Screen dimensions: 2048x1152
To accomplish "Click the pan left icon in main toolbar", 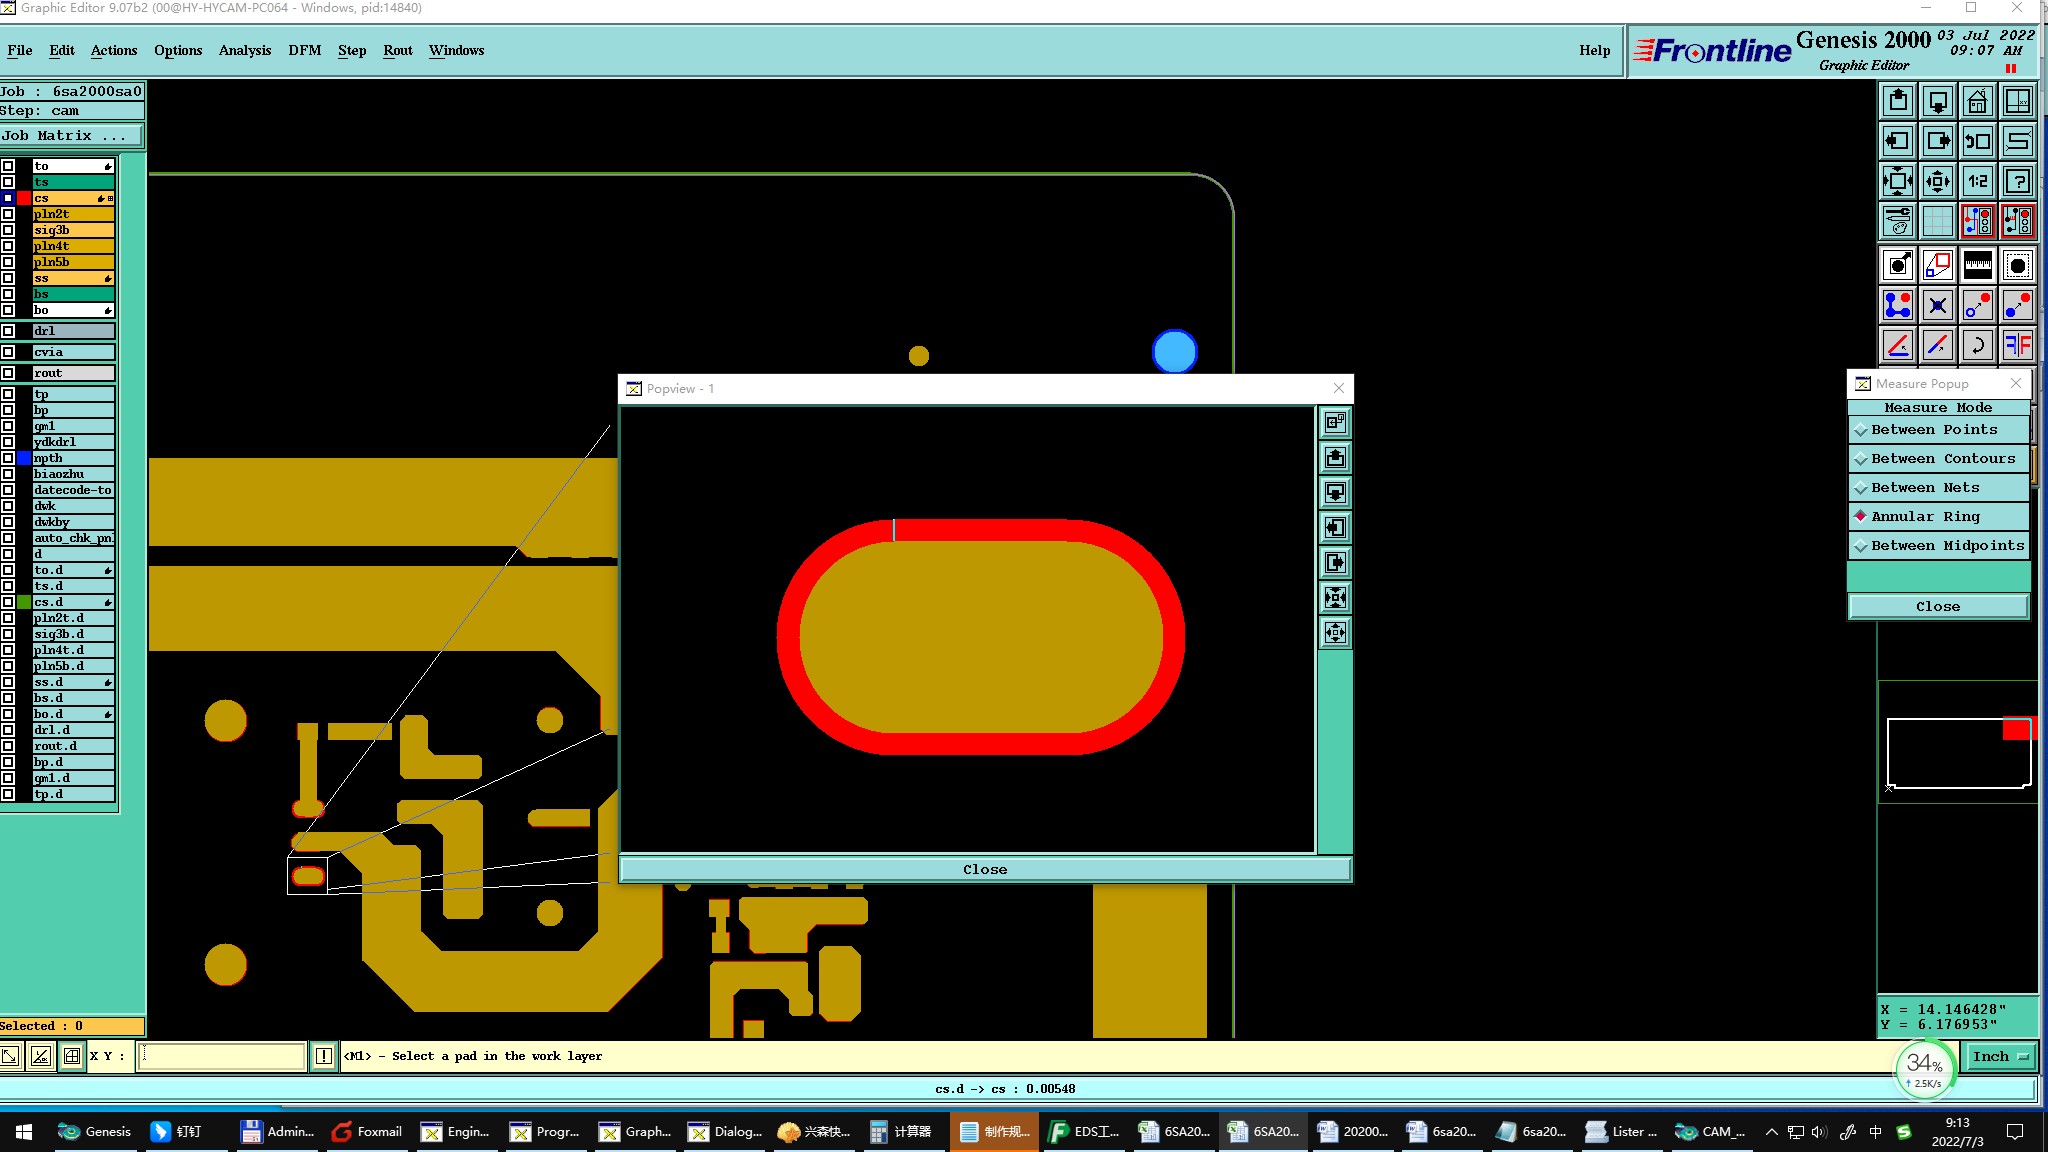I will (1898, 141).
